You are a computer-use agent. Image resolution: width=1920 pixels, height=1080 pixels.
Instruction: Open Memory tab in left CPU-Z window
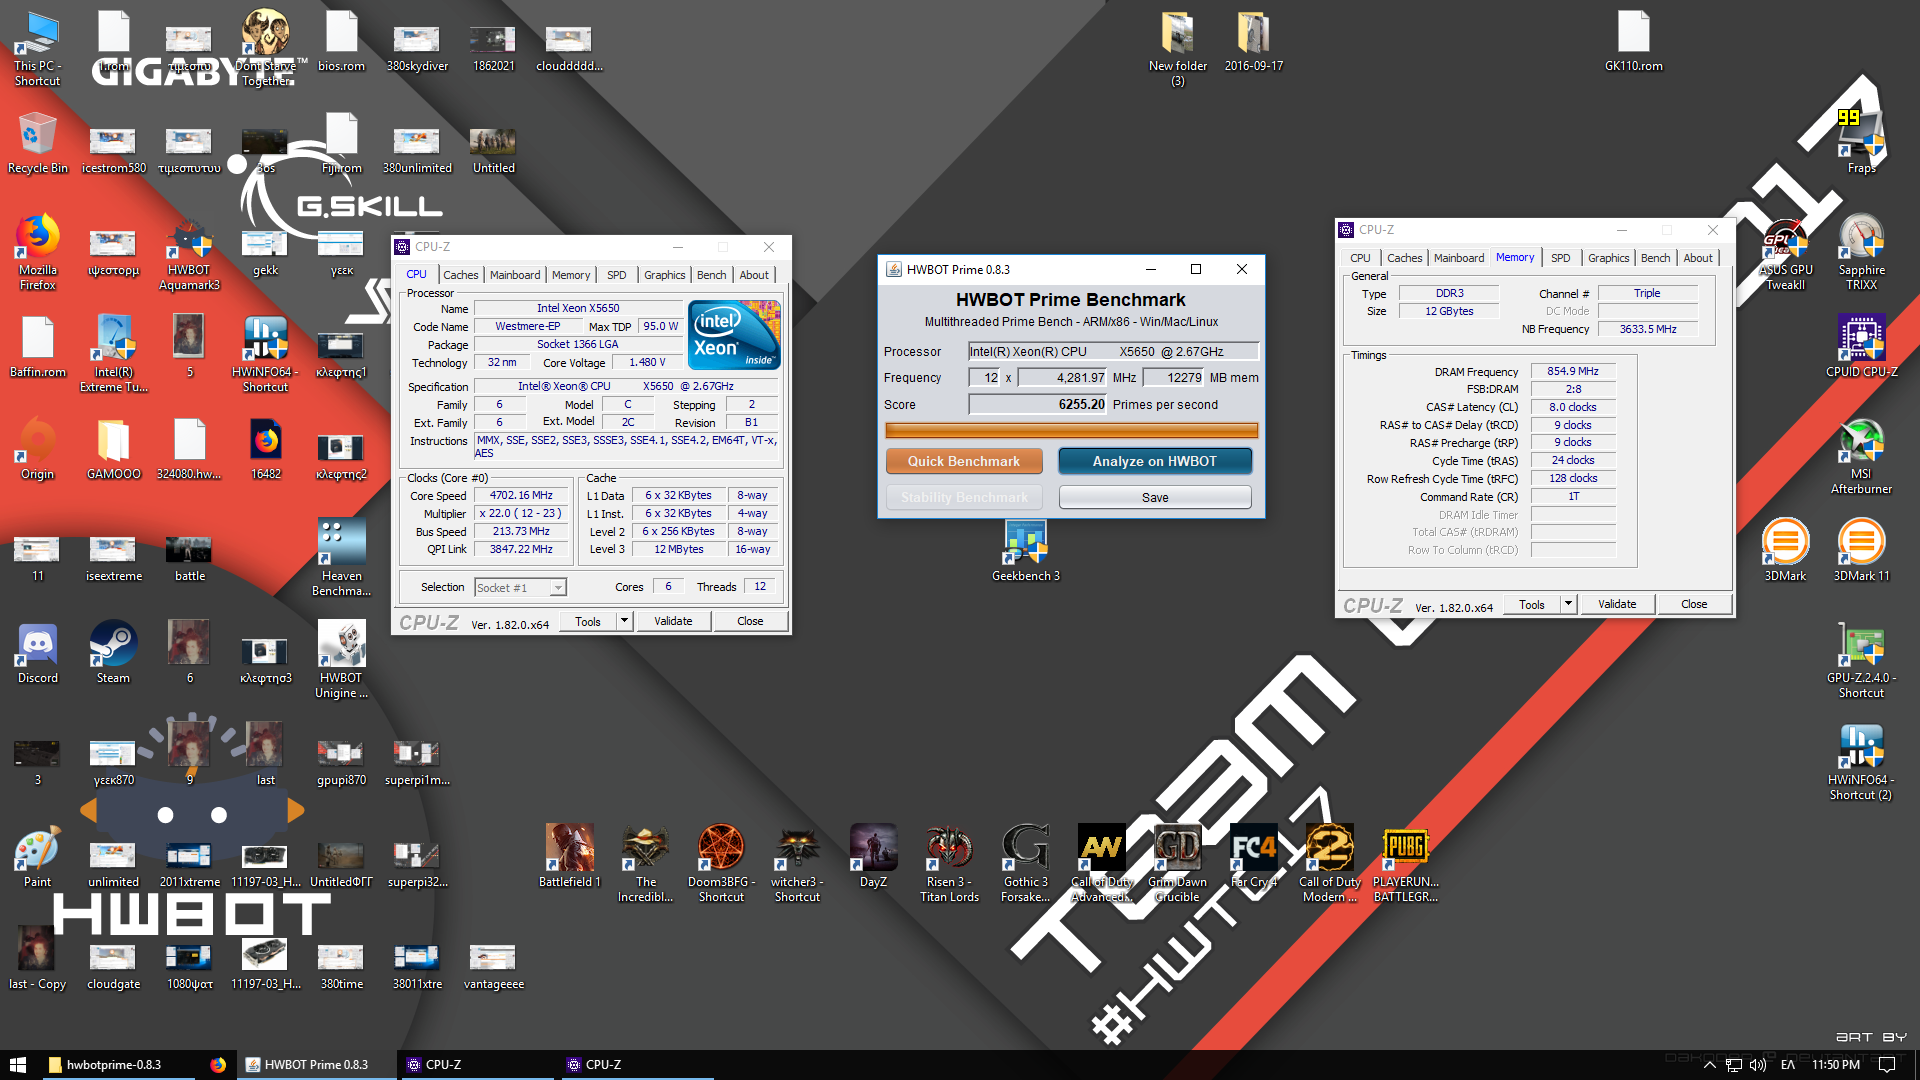[571, 275]
